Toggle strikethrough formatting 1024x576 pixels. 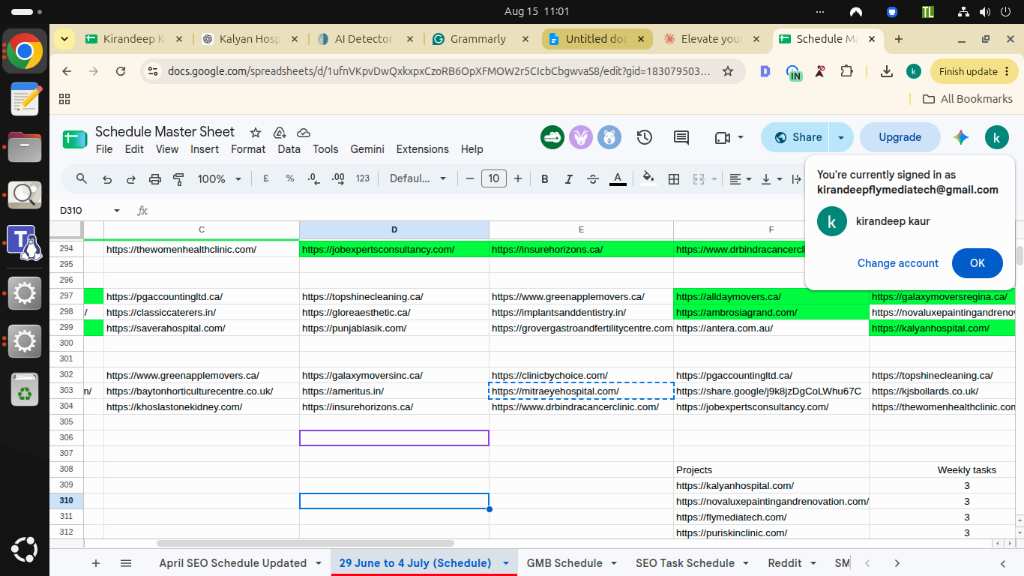coord(592,179)
